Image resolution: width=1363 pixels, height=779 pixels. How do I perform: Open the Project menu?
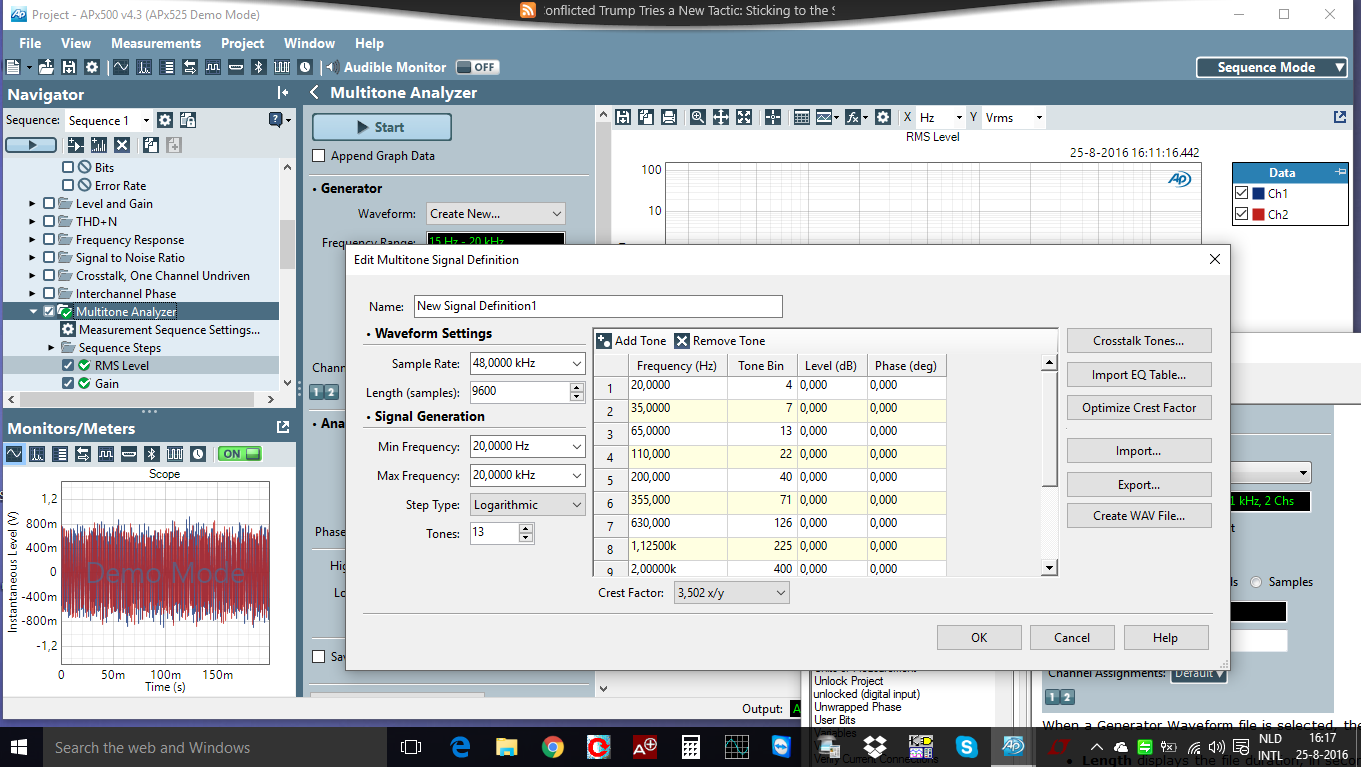coord(243,43)
